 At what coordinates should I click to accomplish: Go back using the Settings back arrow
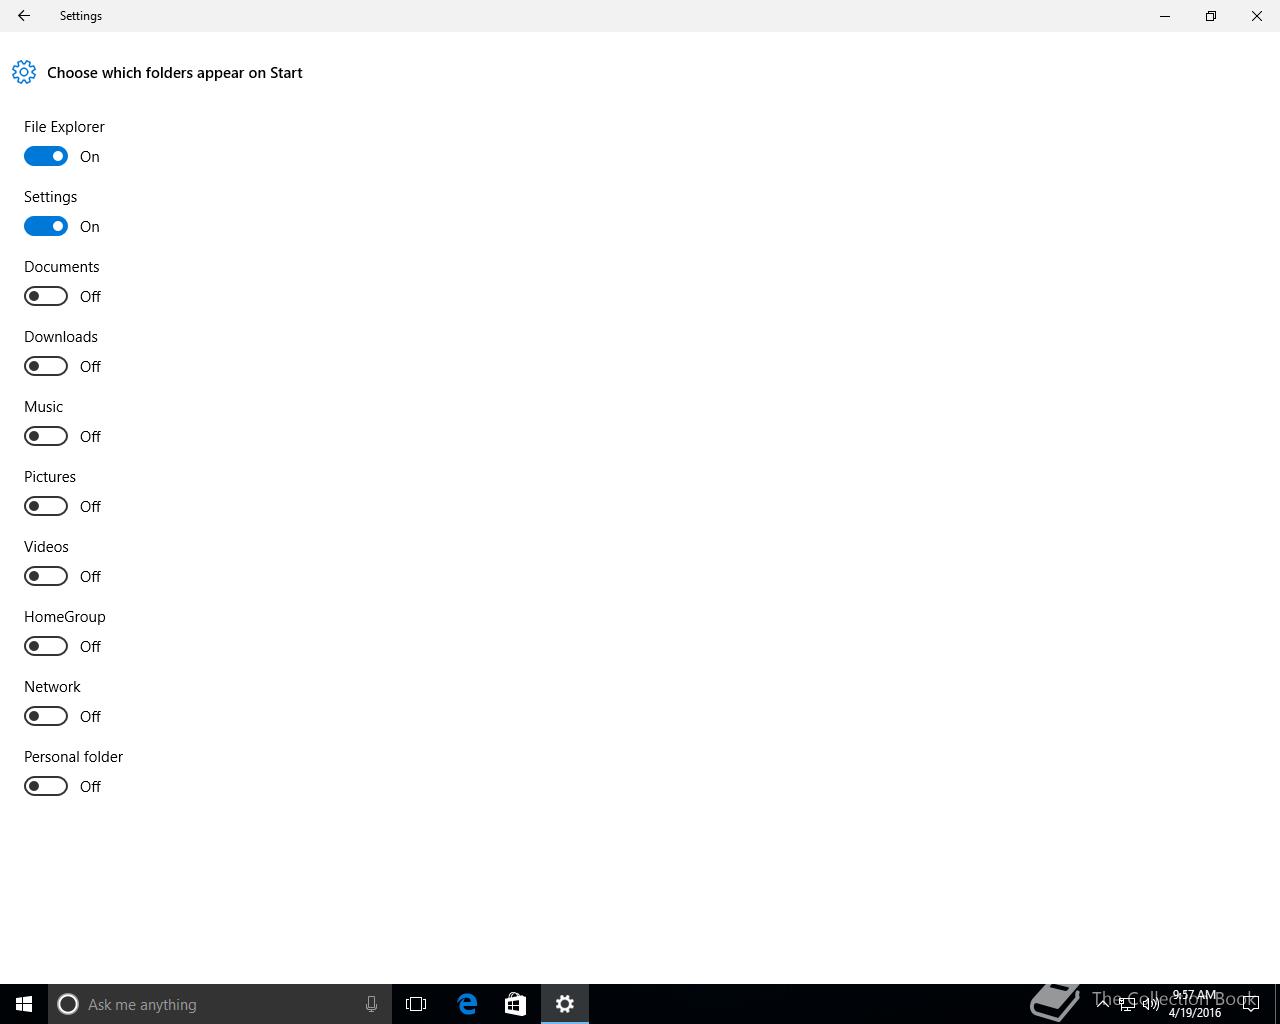(x=24, y=16)
